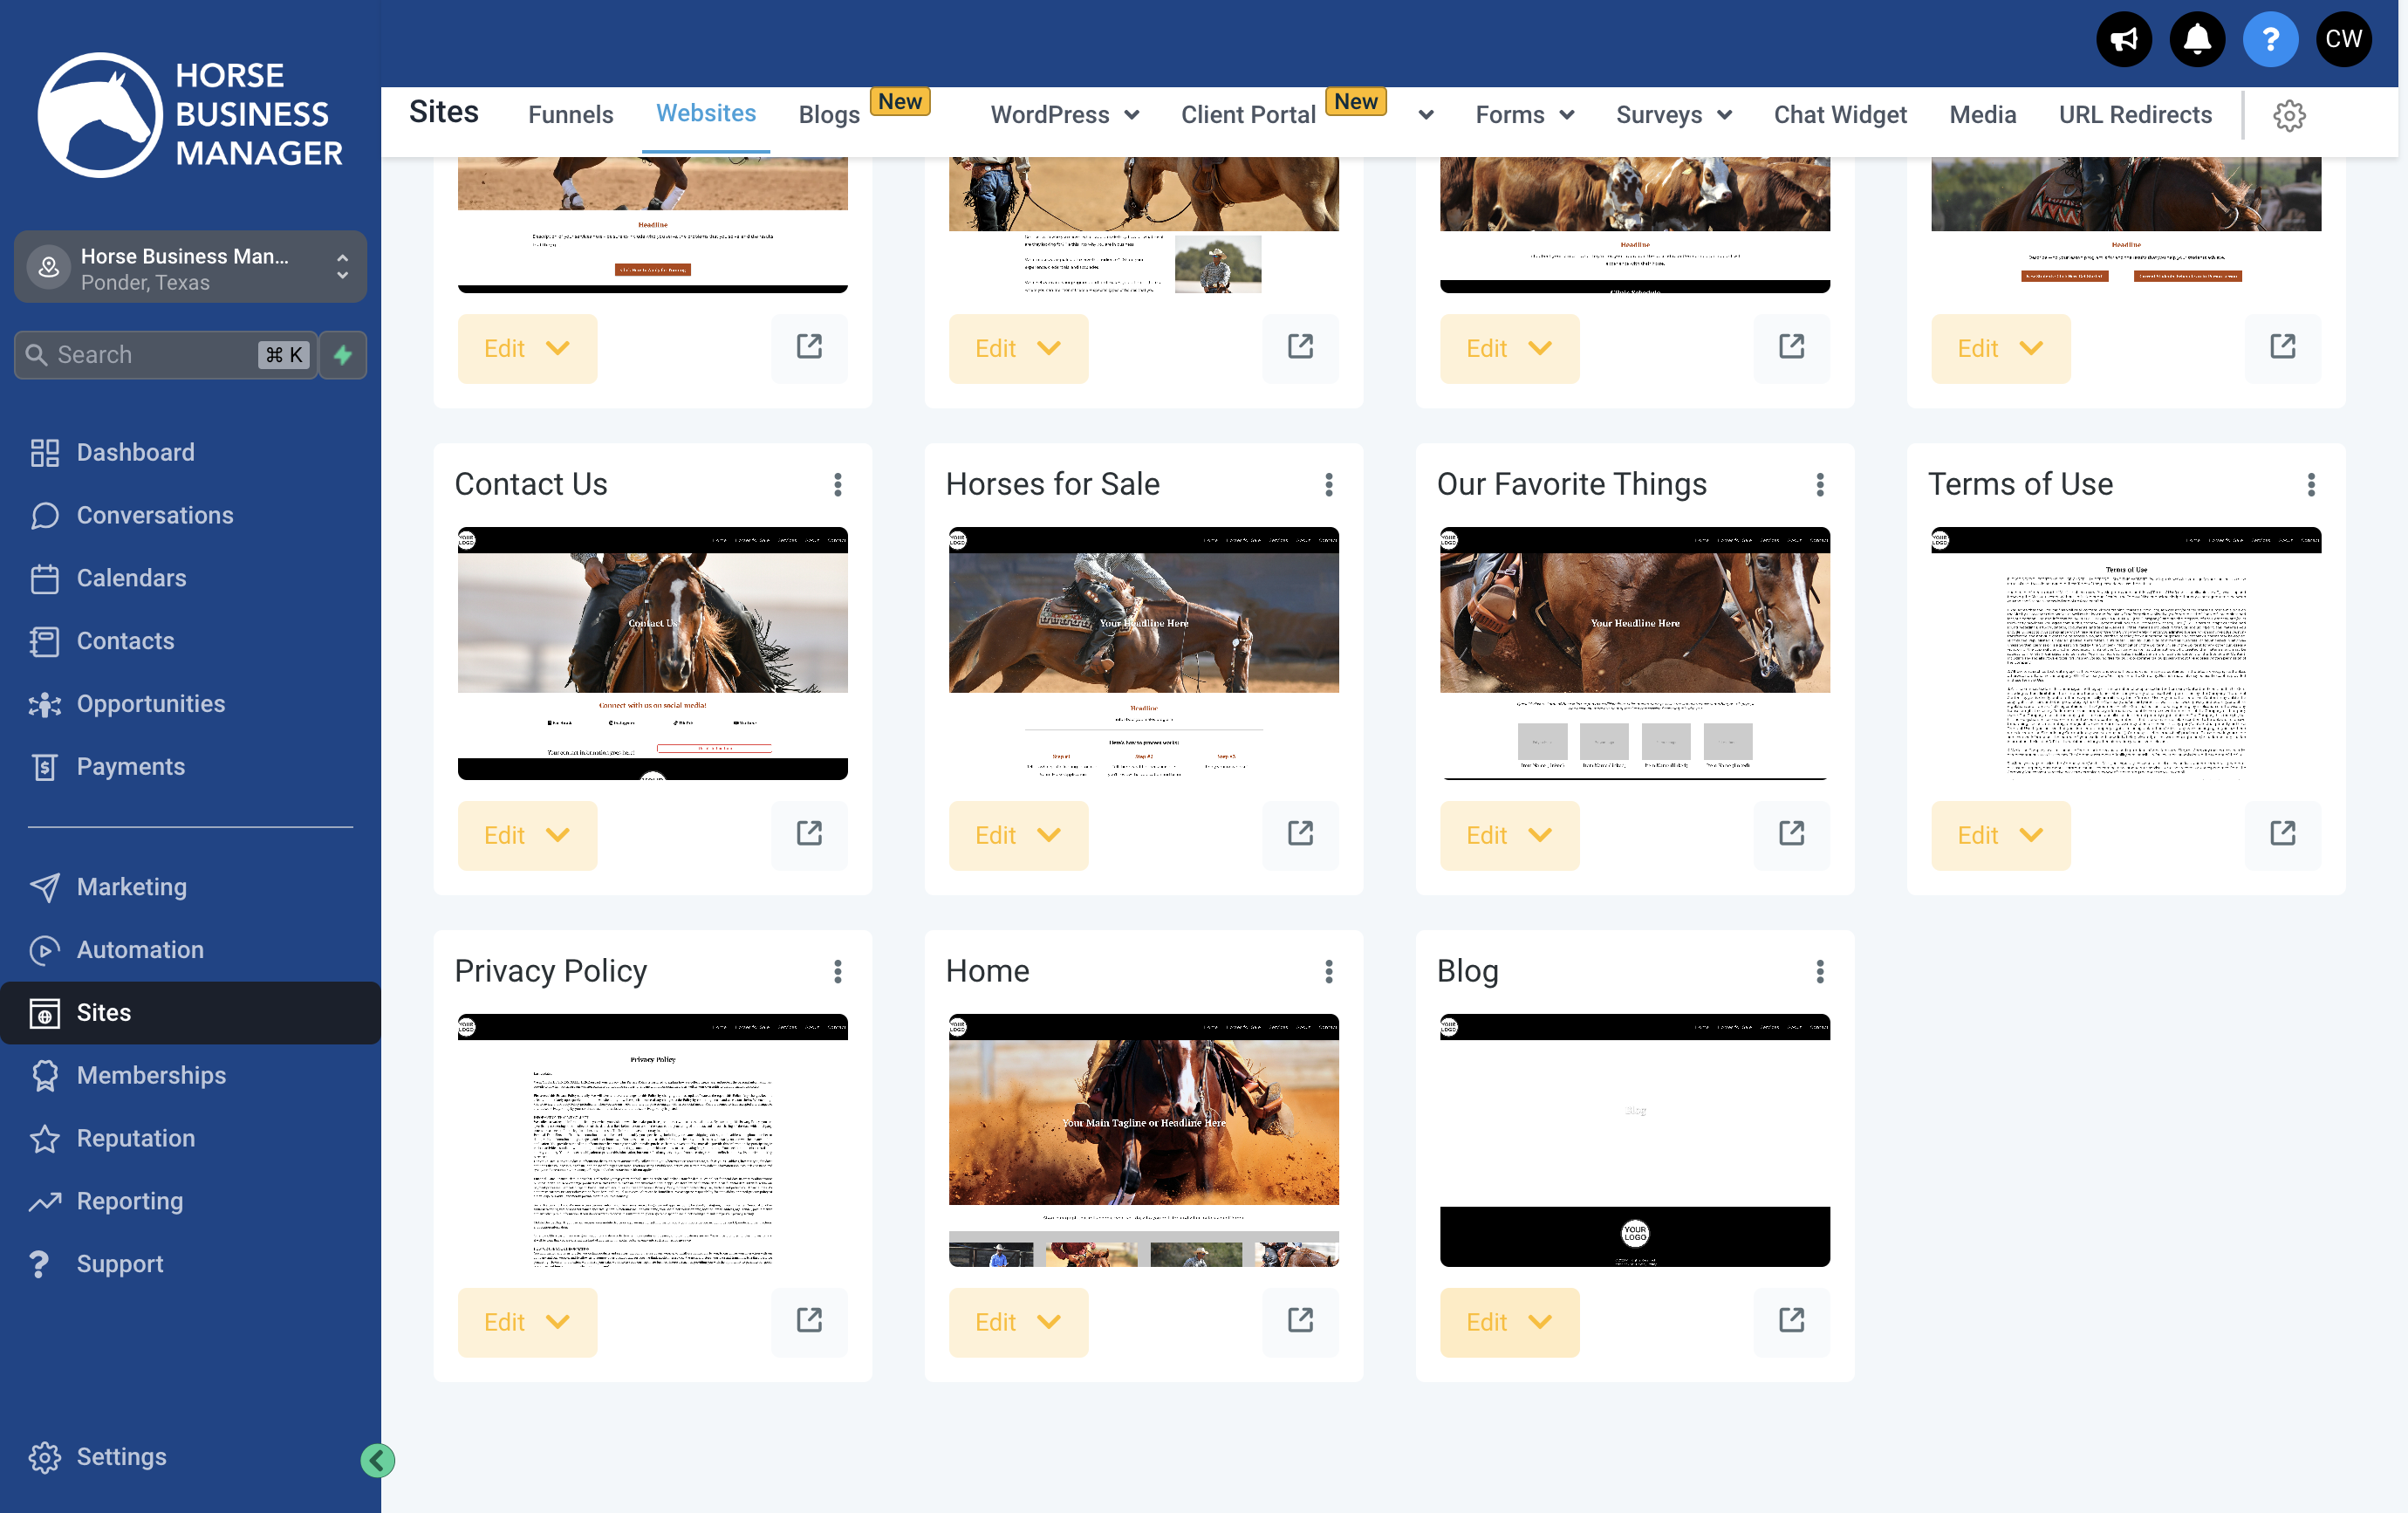Open the Sites settings gear icon
The image size is (2408, 1513).
(x=2289, y=115)
